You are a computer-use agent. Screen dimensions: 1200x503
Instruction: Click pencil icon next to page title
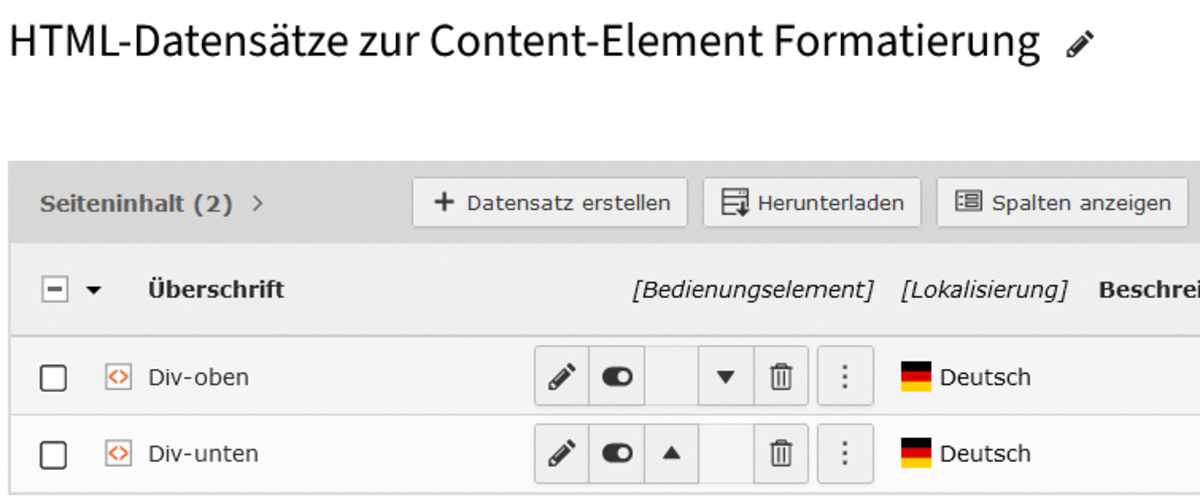pyautogui.click(x=1080, y=45)
